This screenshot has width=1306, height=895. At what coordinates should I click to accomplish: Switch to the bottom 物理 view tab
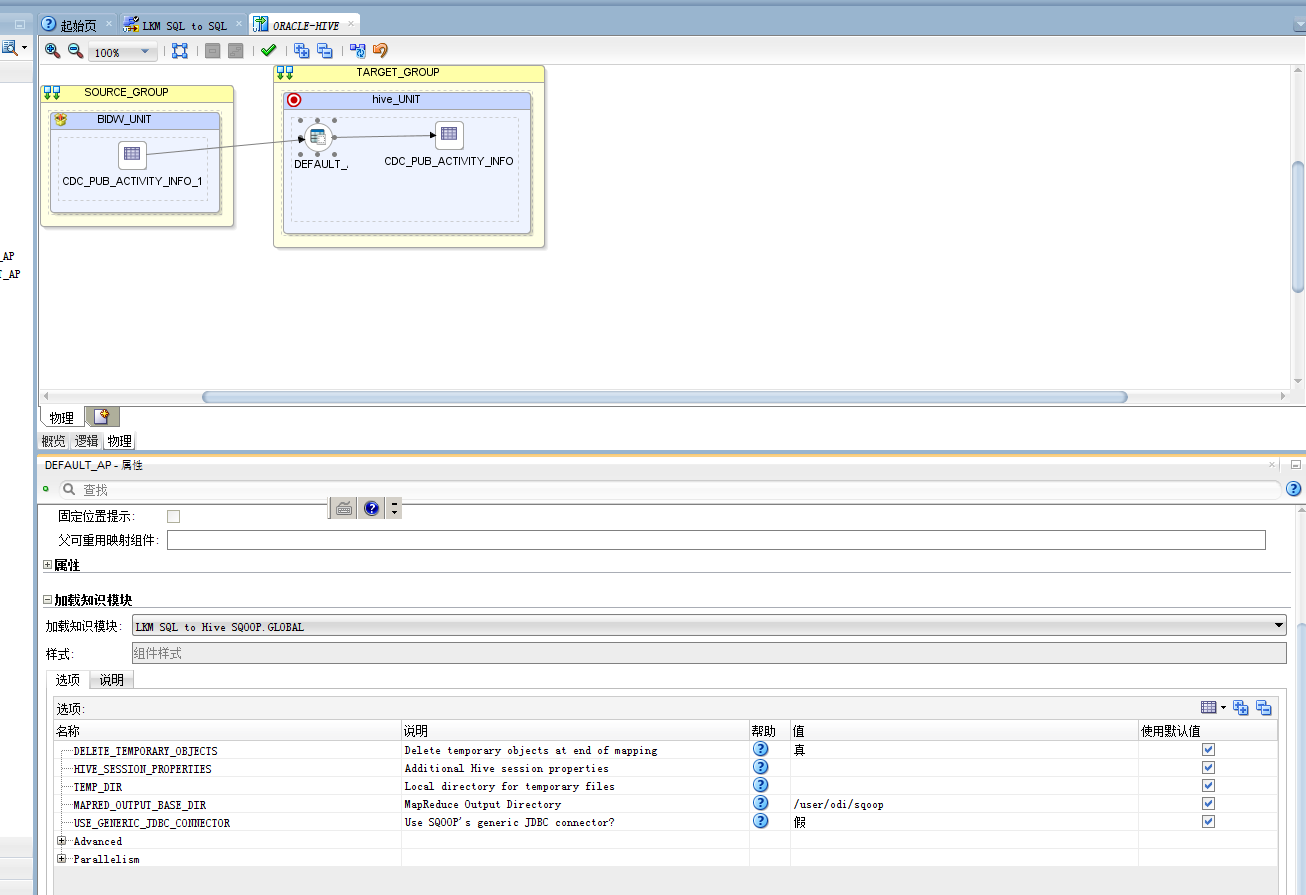120,441
